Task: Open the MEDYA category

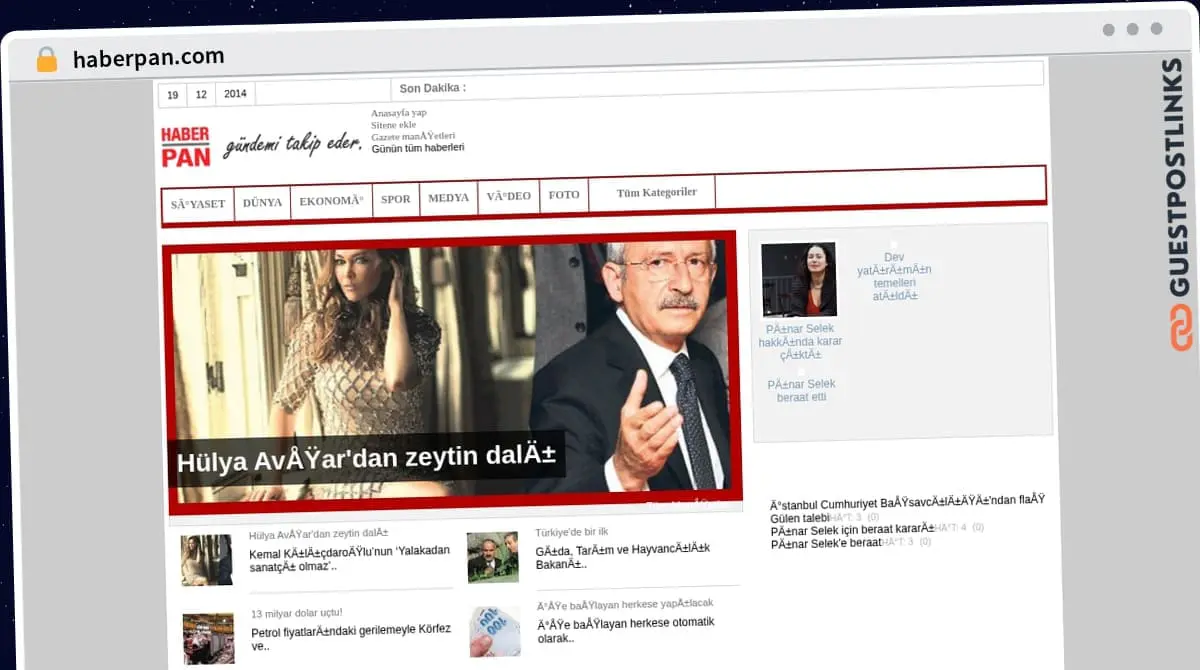Action: point(448,198)
